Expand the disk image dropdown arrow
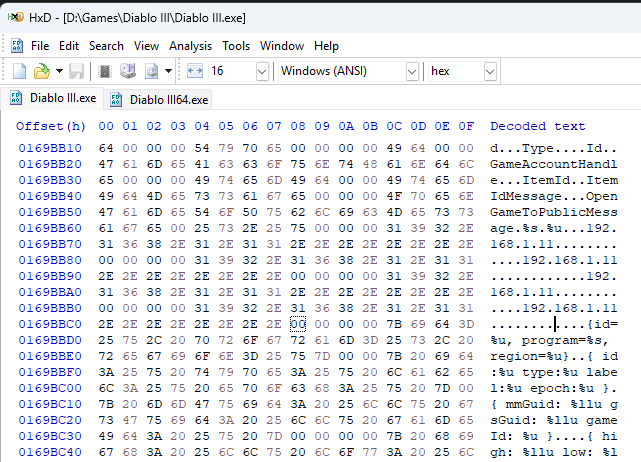 [x=168, y=71]
